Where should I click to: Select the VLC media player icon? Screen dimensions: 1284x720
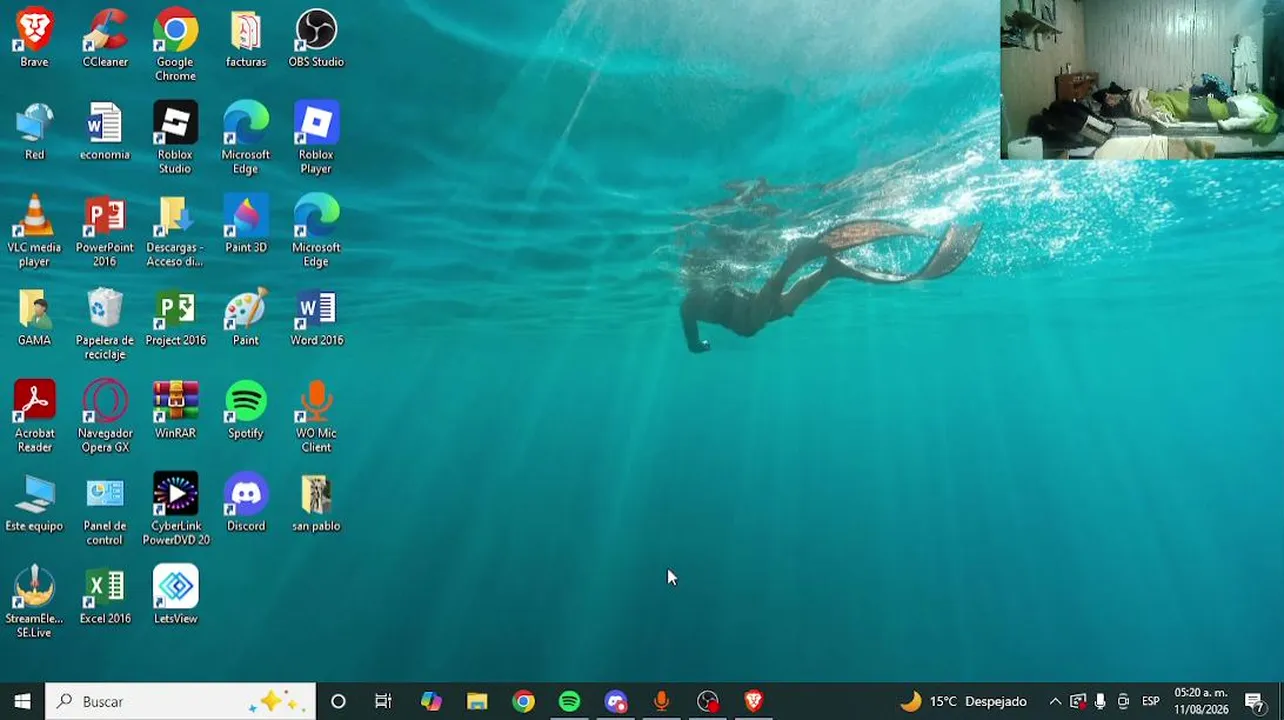34,231
